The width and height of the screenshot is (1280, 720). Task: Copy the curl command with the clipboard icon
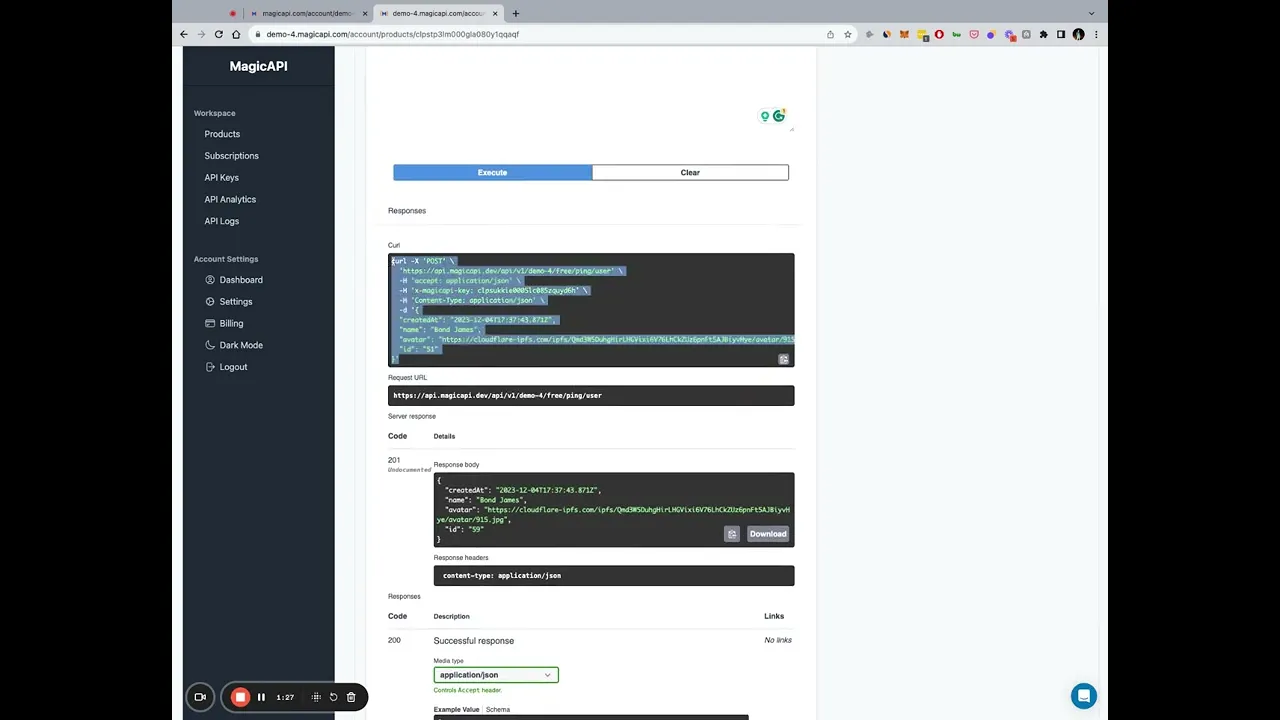point(783,359)
